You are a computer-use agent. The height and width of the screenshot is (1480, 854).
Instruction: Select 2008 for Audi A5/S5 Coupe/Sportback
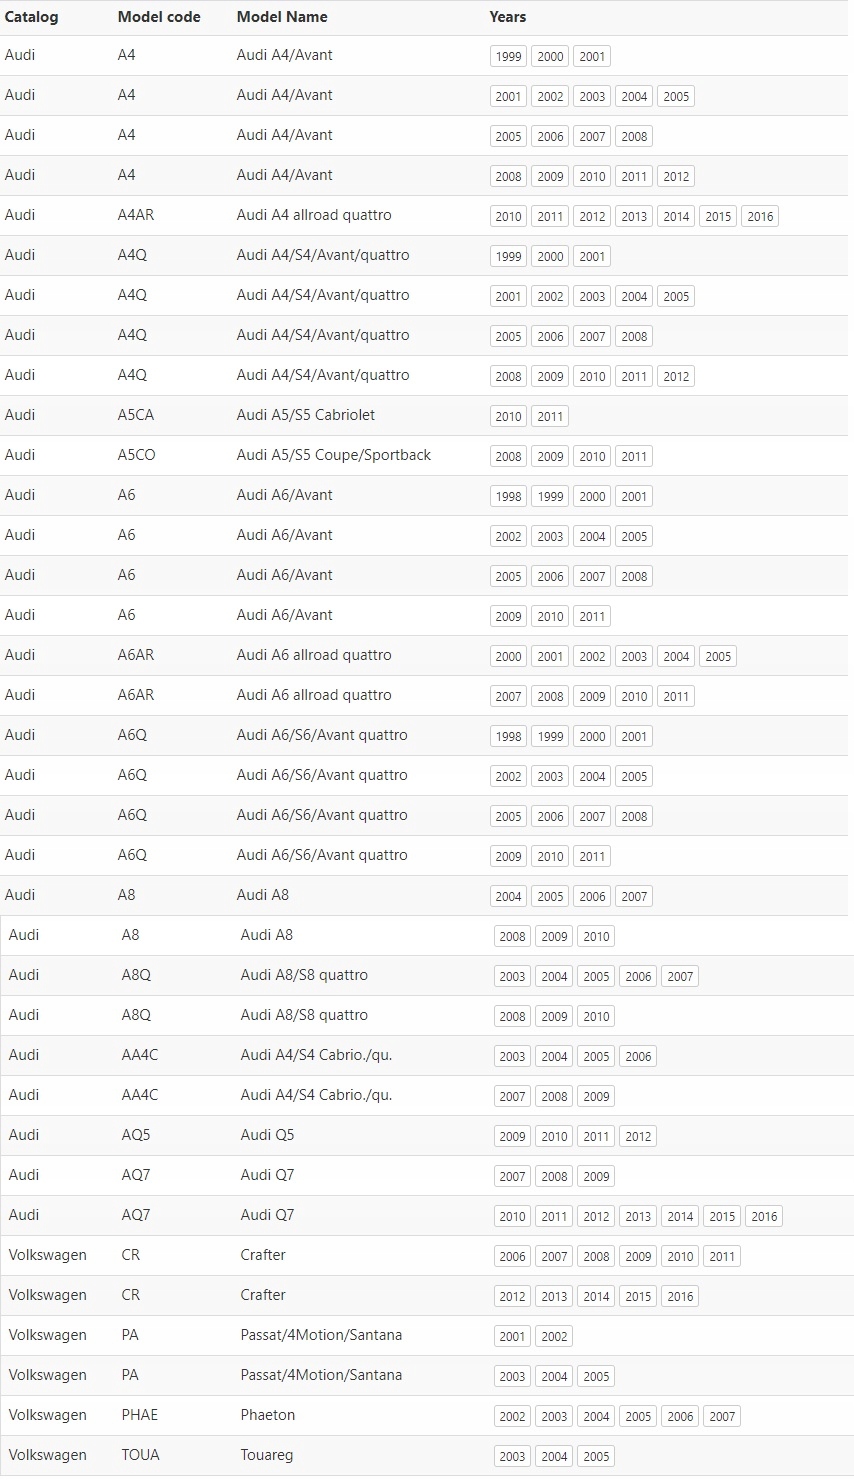point(508,456)
